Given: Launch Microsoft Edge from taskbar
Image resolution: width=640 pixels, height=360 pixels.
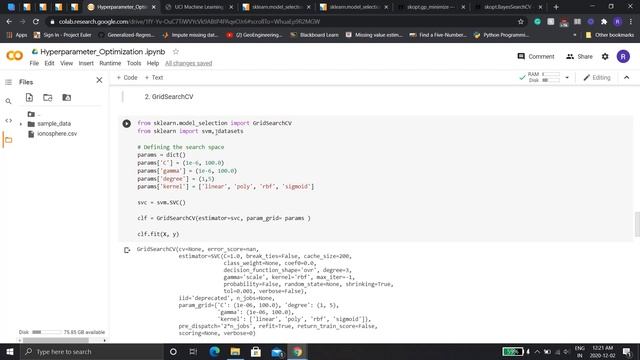Looking at the screenshot, I should click(x=215, y=351).
